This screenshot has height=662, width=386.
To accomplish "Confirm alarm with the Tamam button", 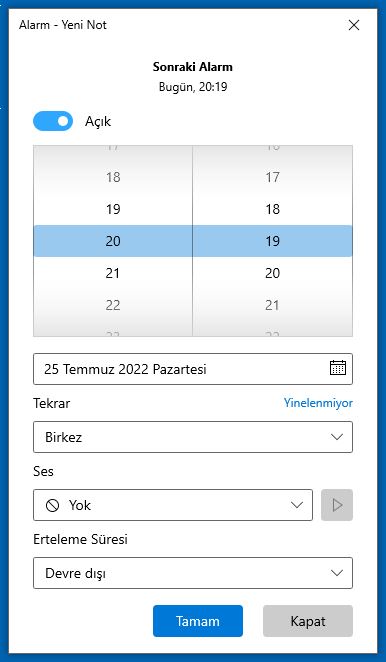I will pyautogui.click(x=198, y=621).
